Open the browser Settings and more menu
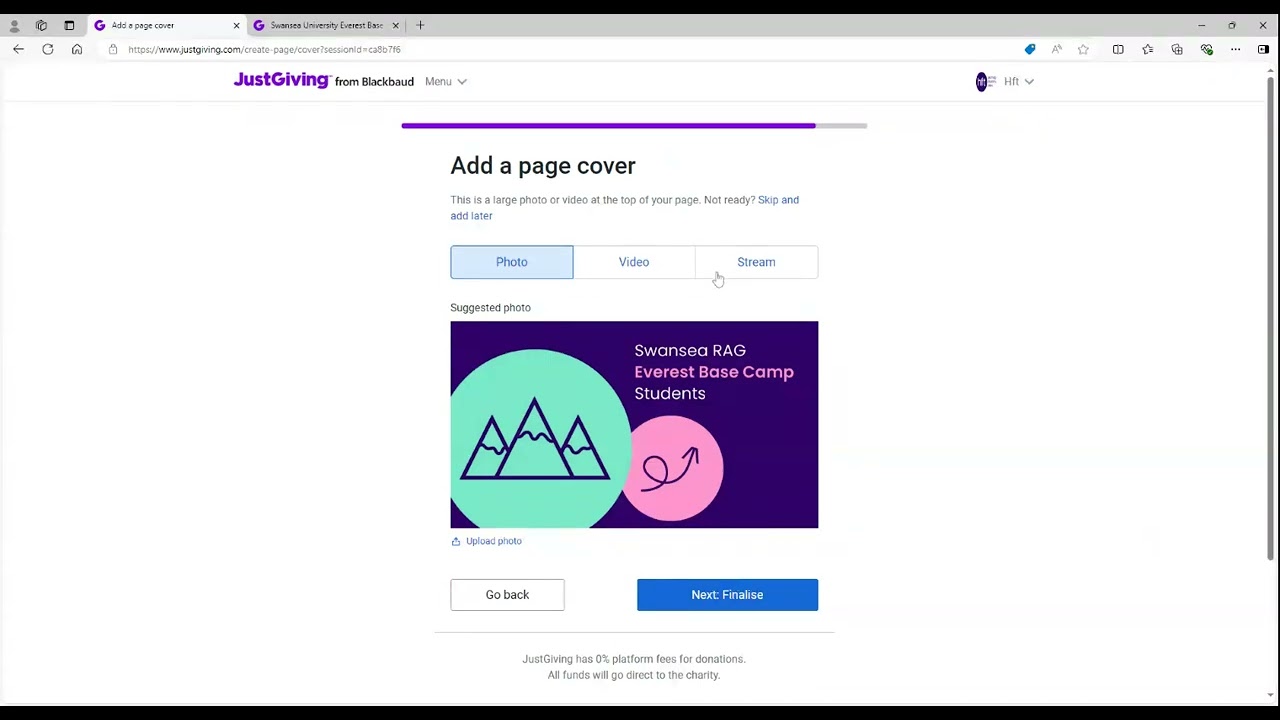1280x720 pixels. tap(1236, 49)
